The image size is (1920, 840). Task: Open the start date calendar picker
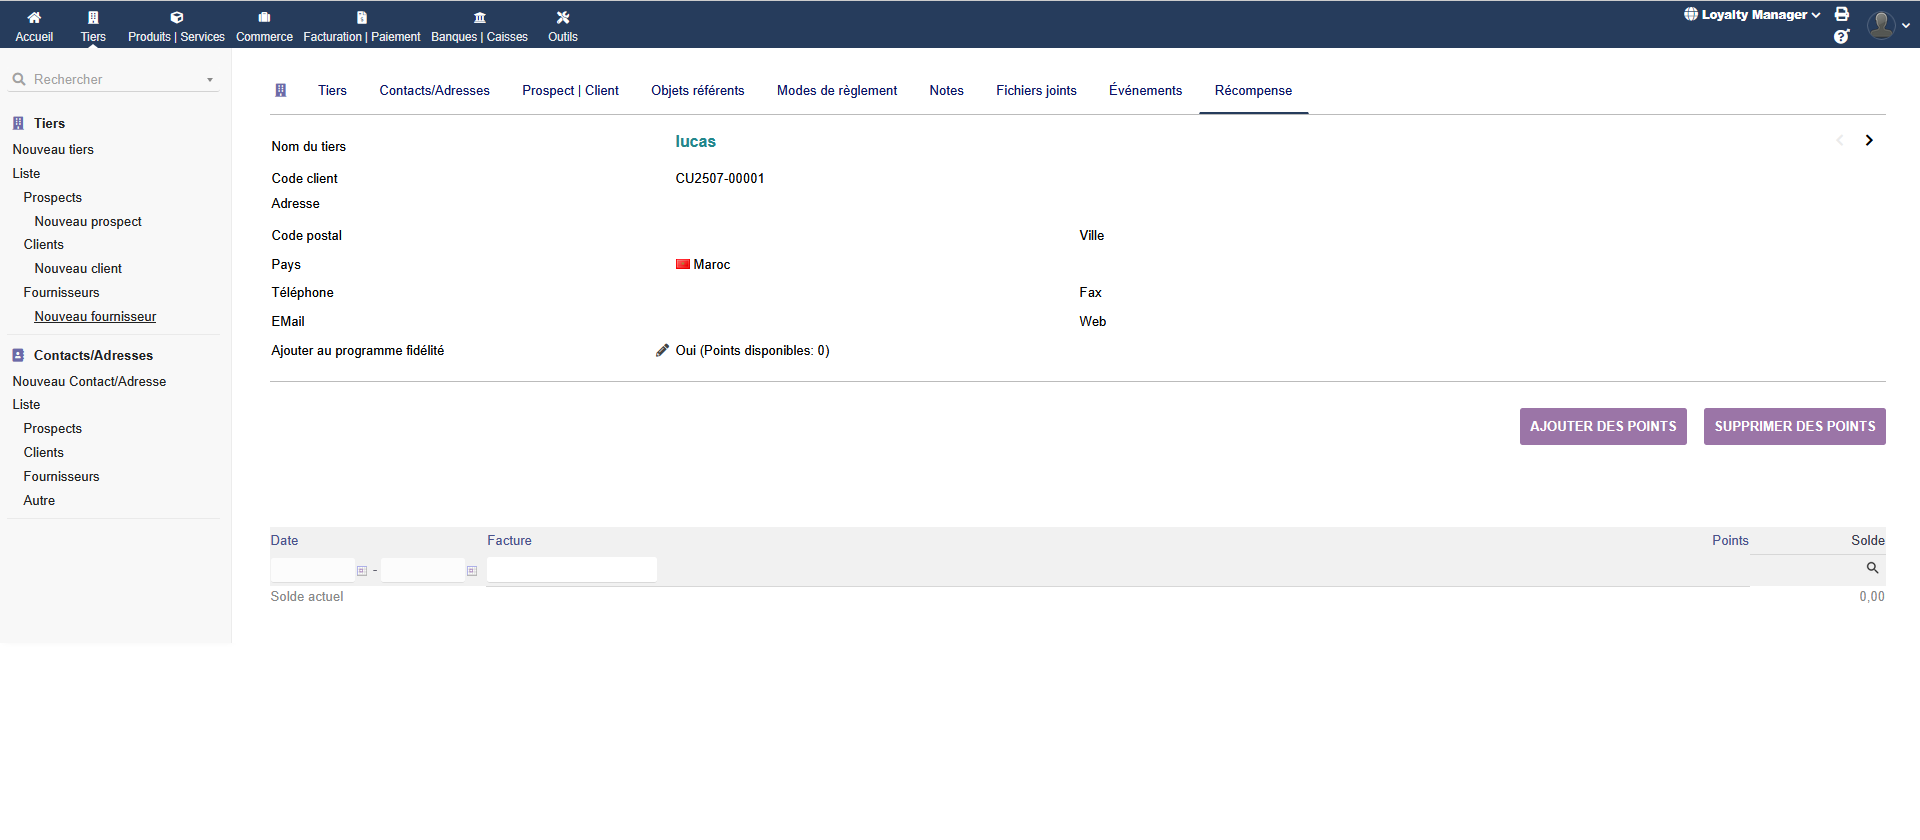coord(362,571)
